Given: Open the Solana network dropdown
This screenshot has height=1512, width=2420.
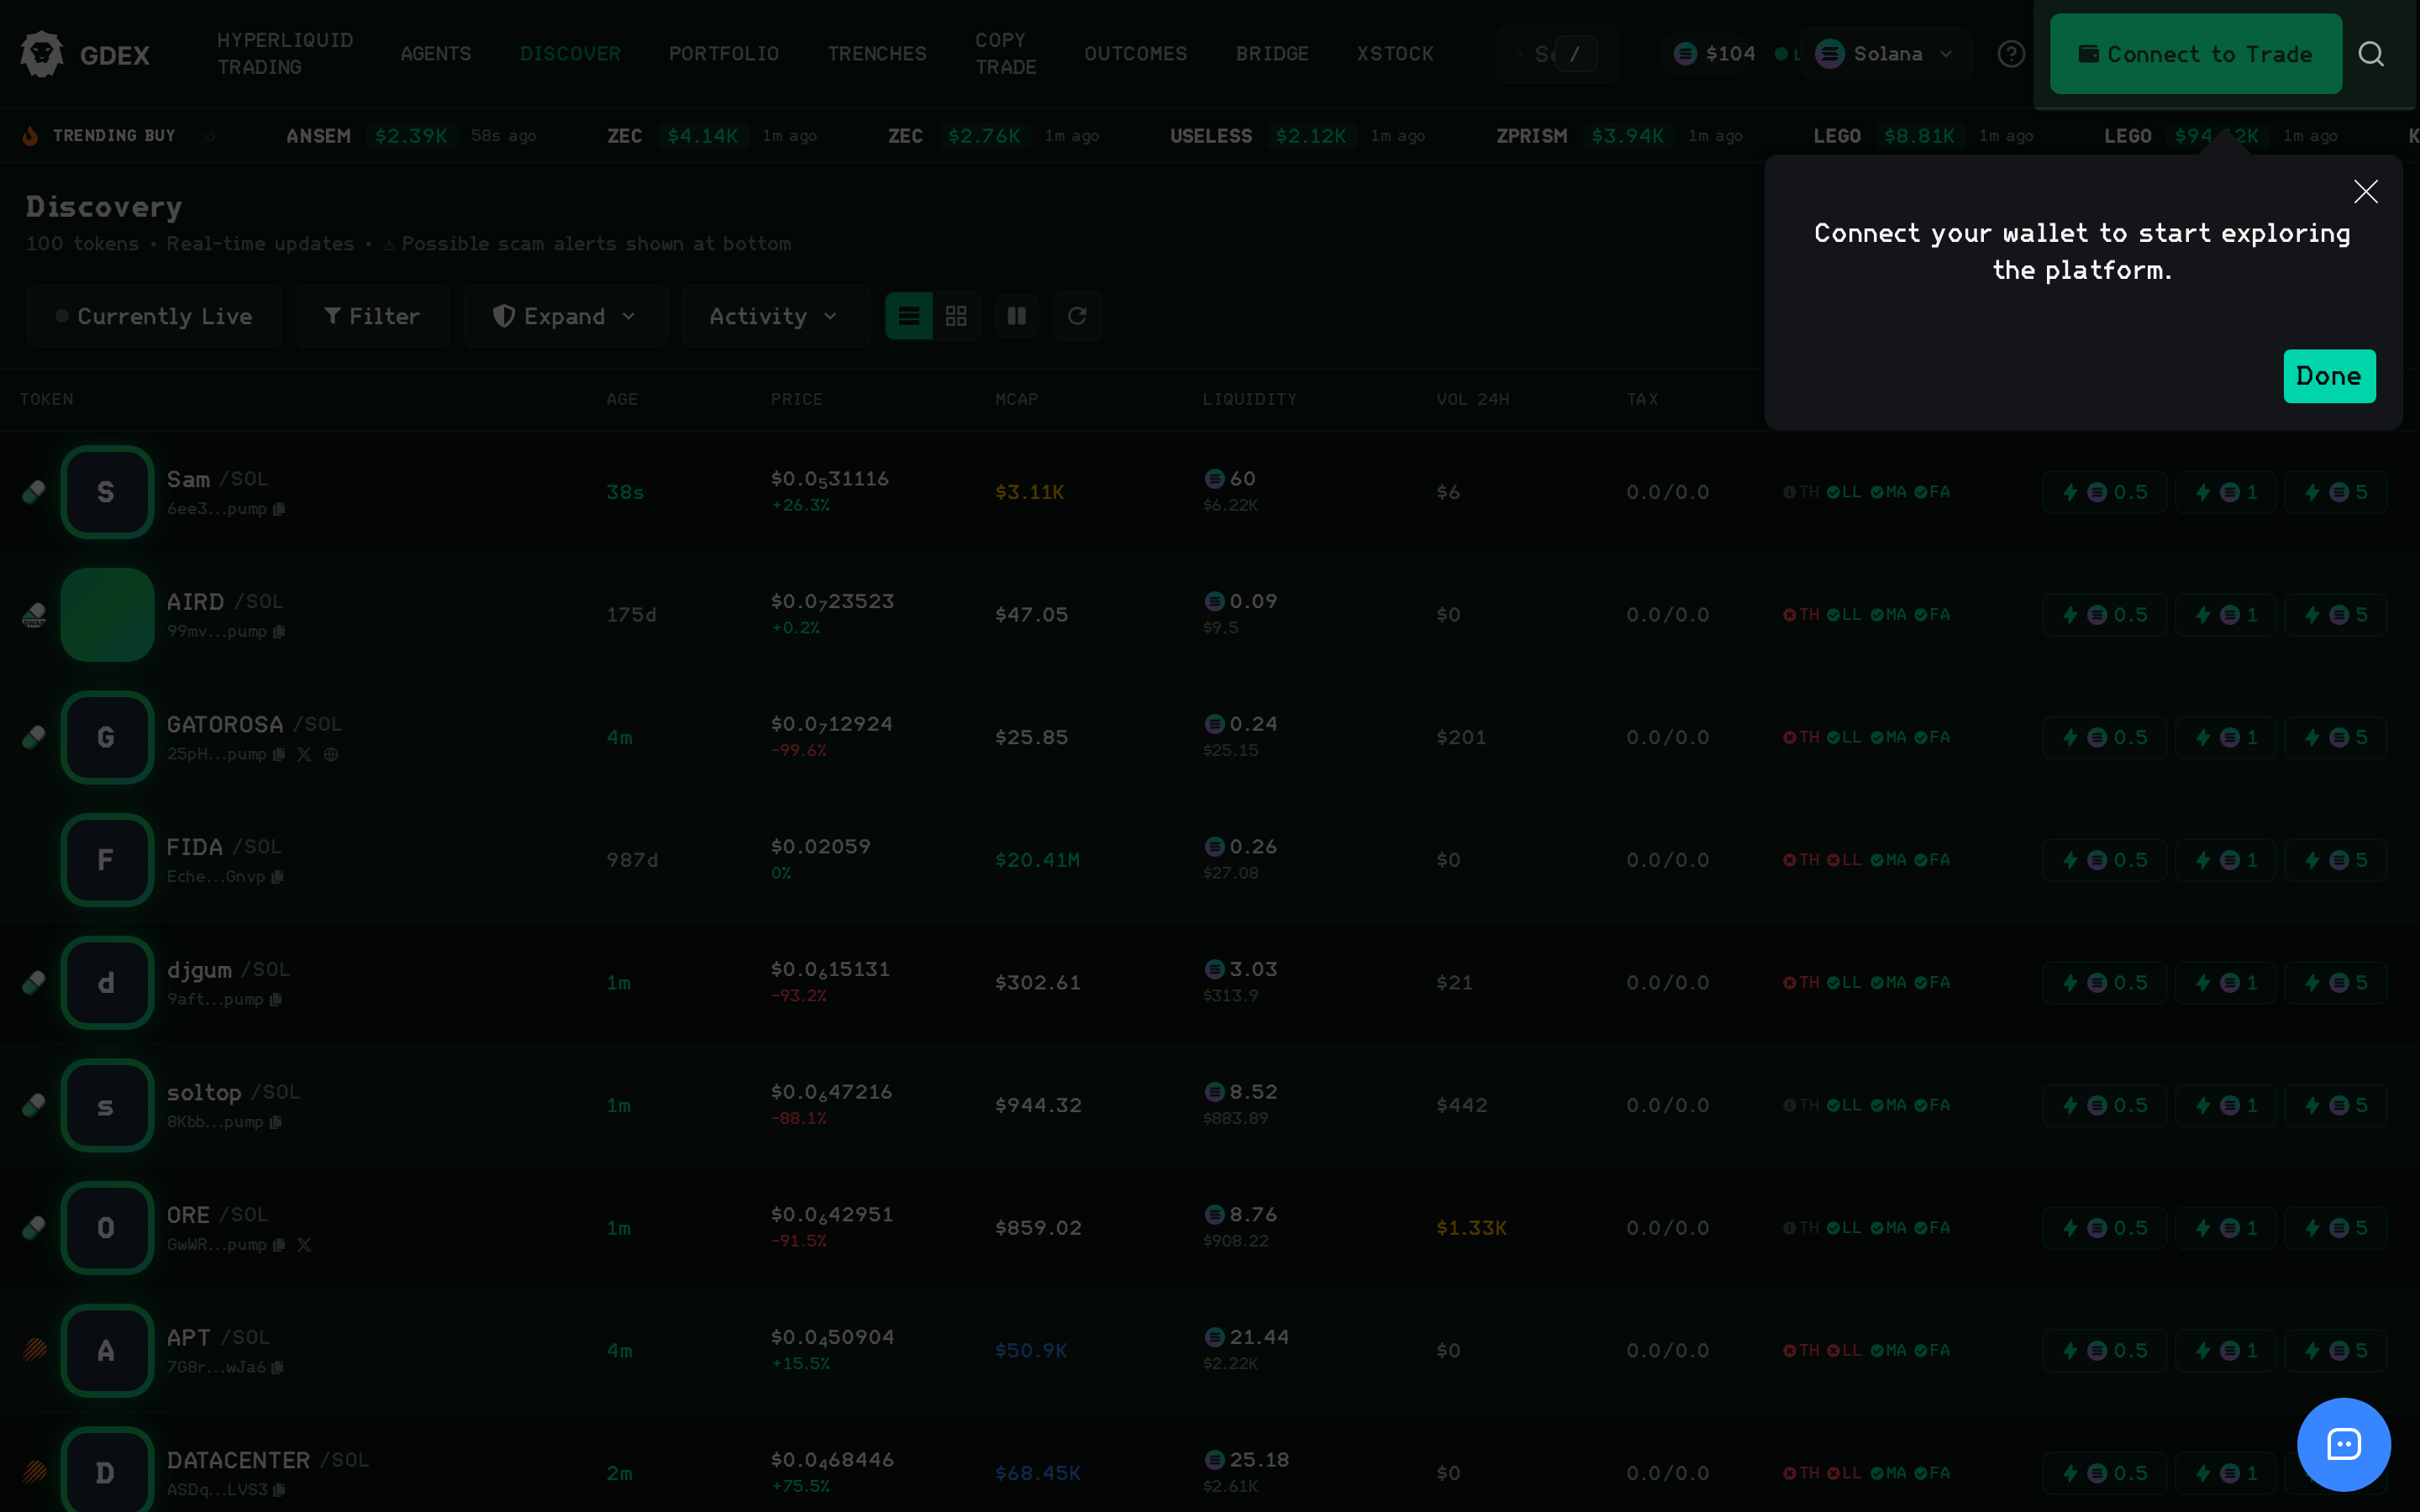Looking at the screenshot, I should coord(1885,54).
